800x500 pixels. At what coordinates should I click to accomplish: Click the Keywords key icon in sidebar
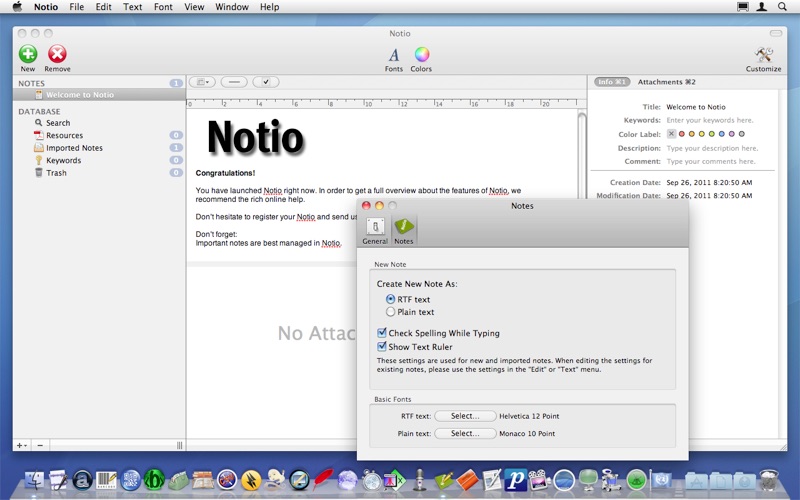[39, 160]
